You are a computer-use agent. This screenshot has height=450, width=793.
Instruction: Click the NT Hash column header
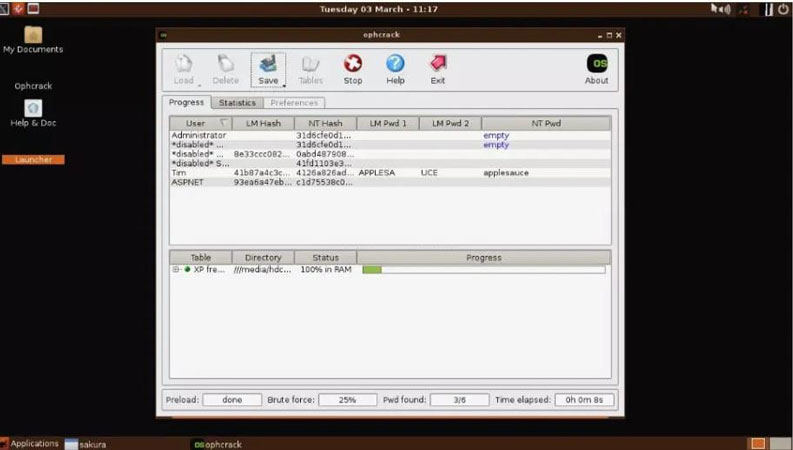tap(325, 123)
